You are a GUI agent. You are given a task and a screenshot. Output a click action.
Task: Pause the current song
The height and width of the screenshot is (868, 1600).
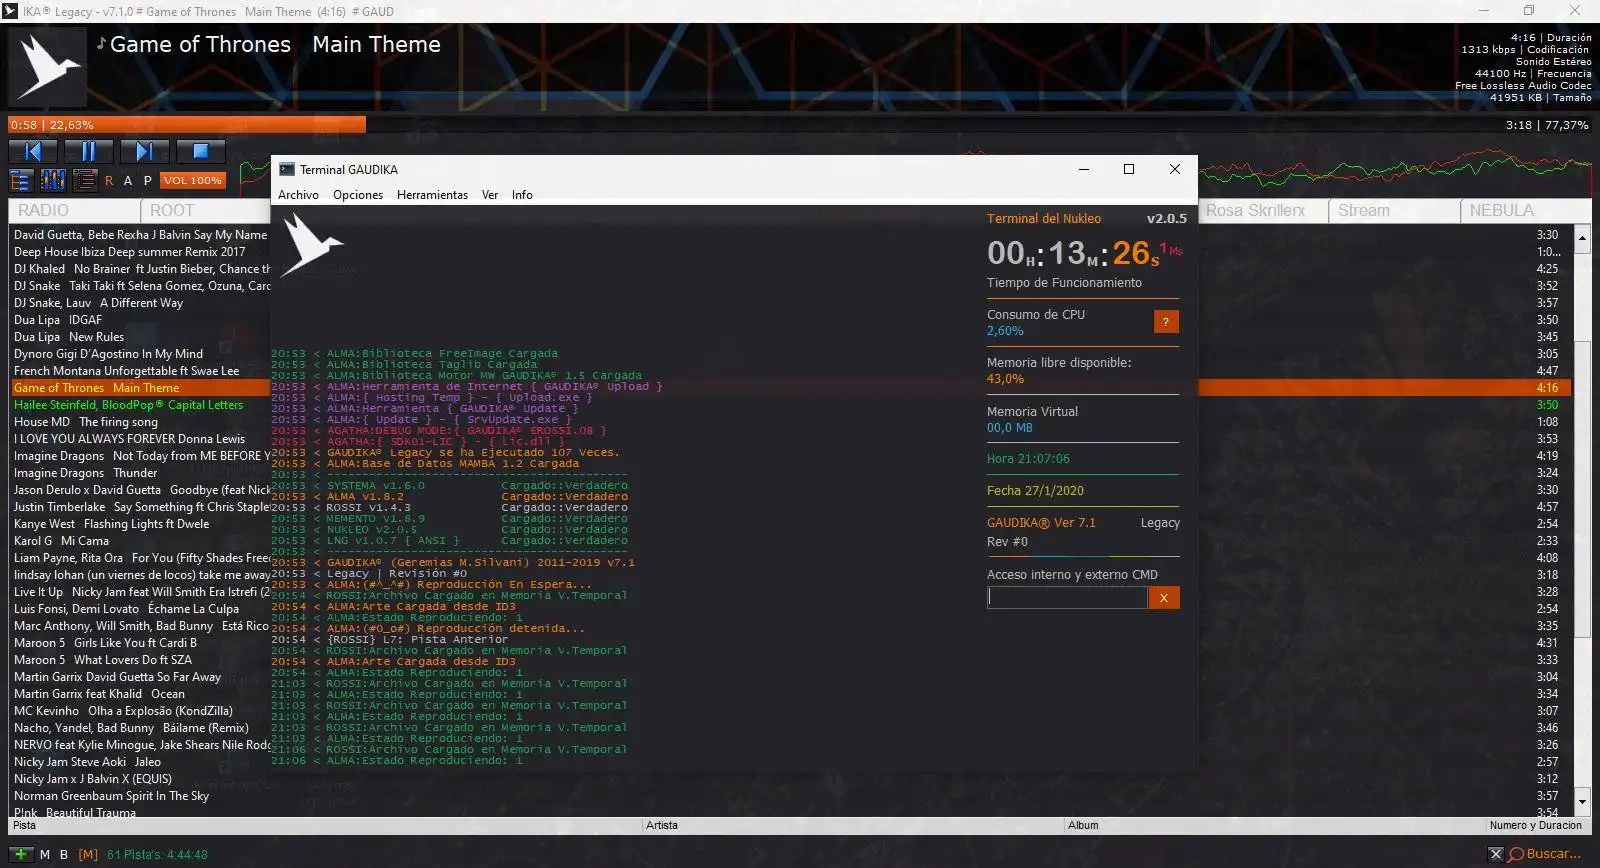pos(89,151)
